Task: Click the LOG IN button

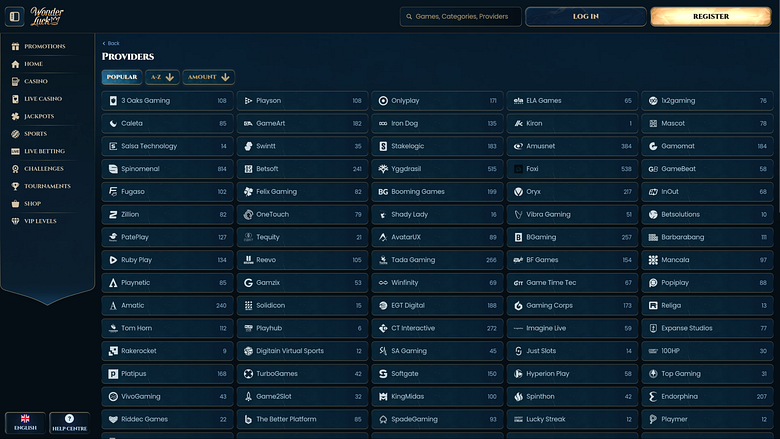Action: coord(585,16)
